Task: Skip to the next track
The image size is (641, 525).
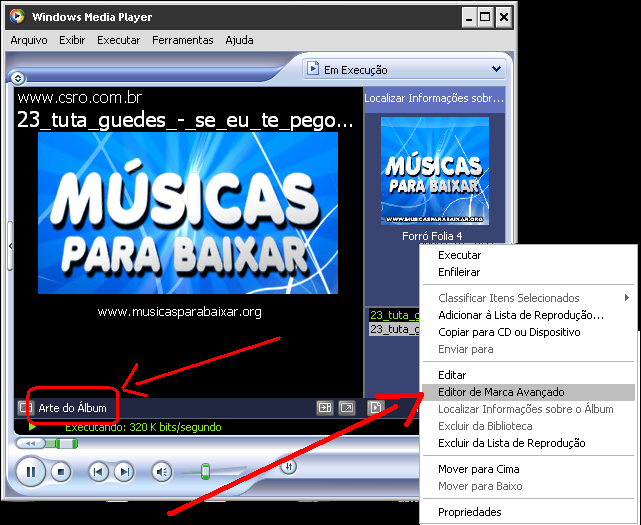Action: click(x=123, y=471)
